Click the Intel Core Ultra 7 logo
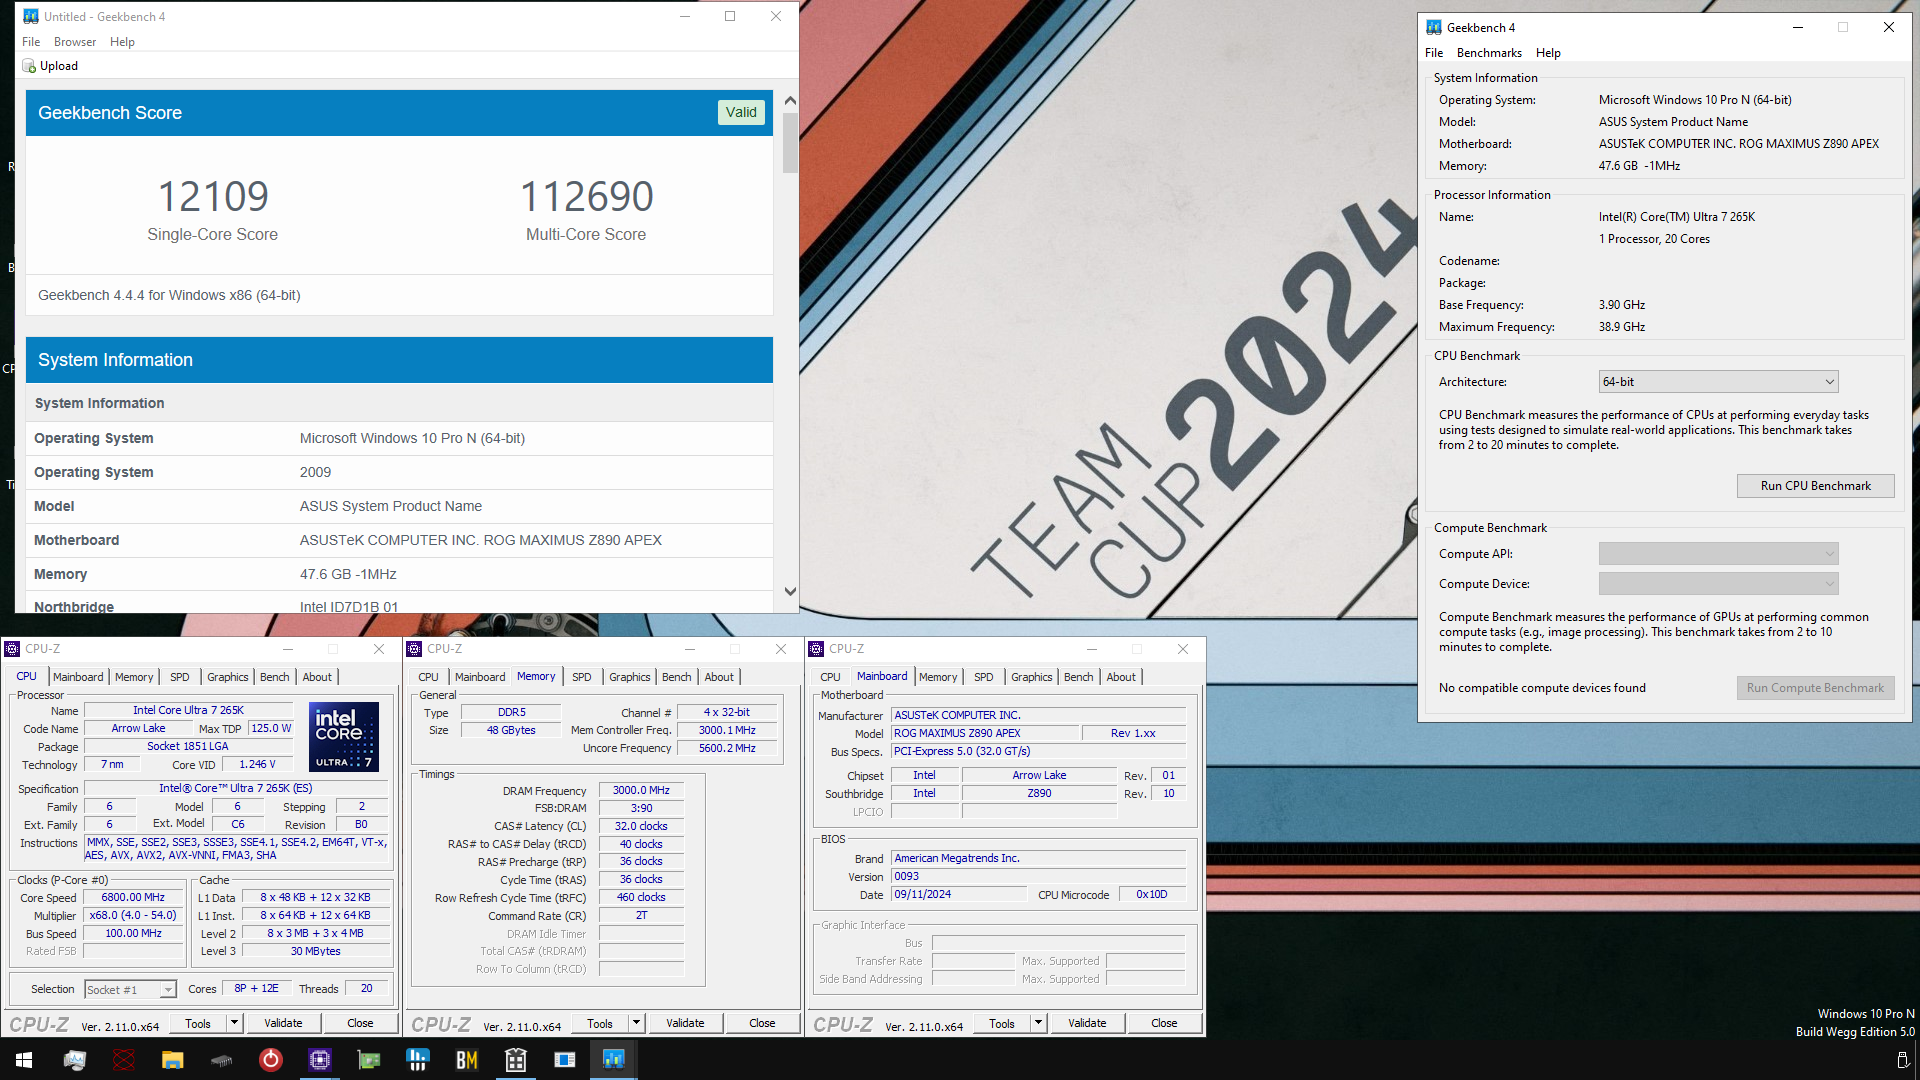Screen dimensions: 1920x1080 [x=344, y=737]
